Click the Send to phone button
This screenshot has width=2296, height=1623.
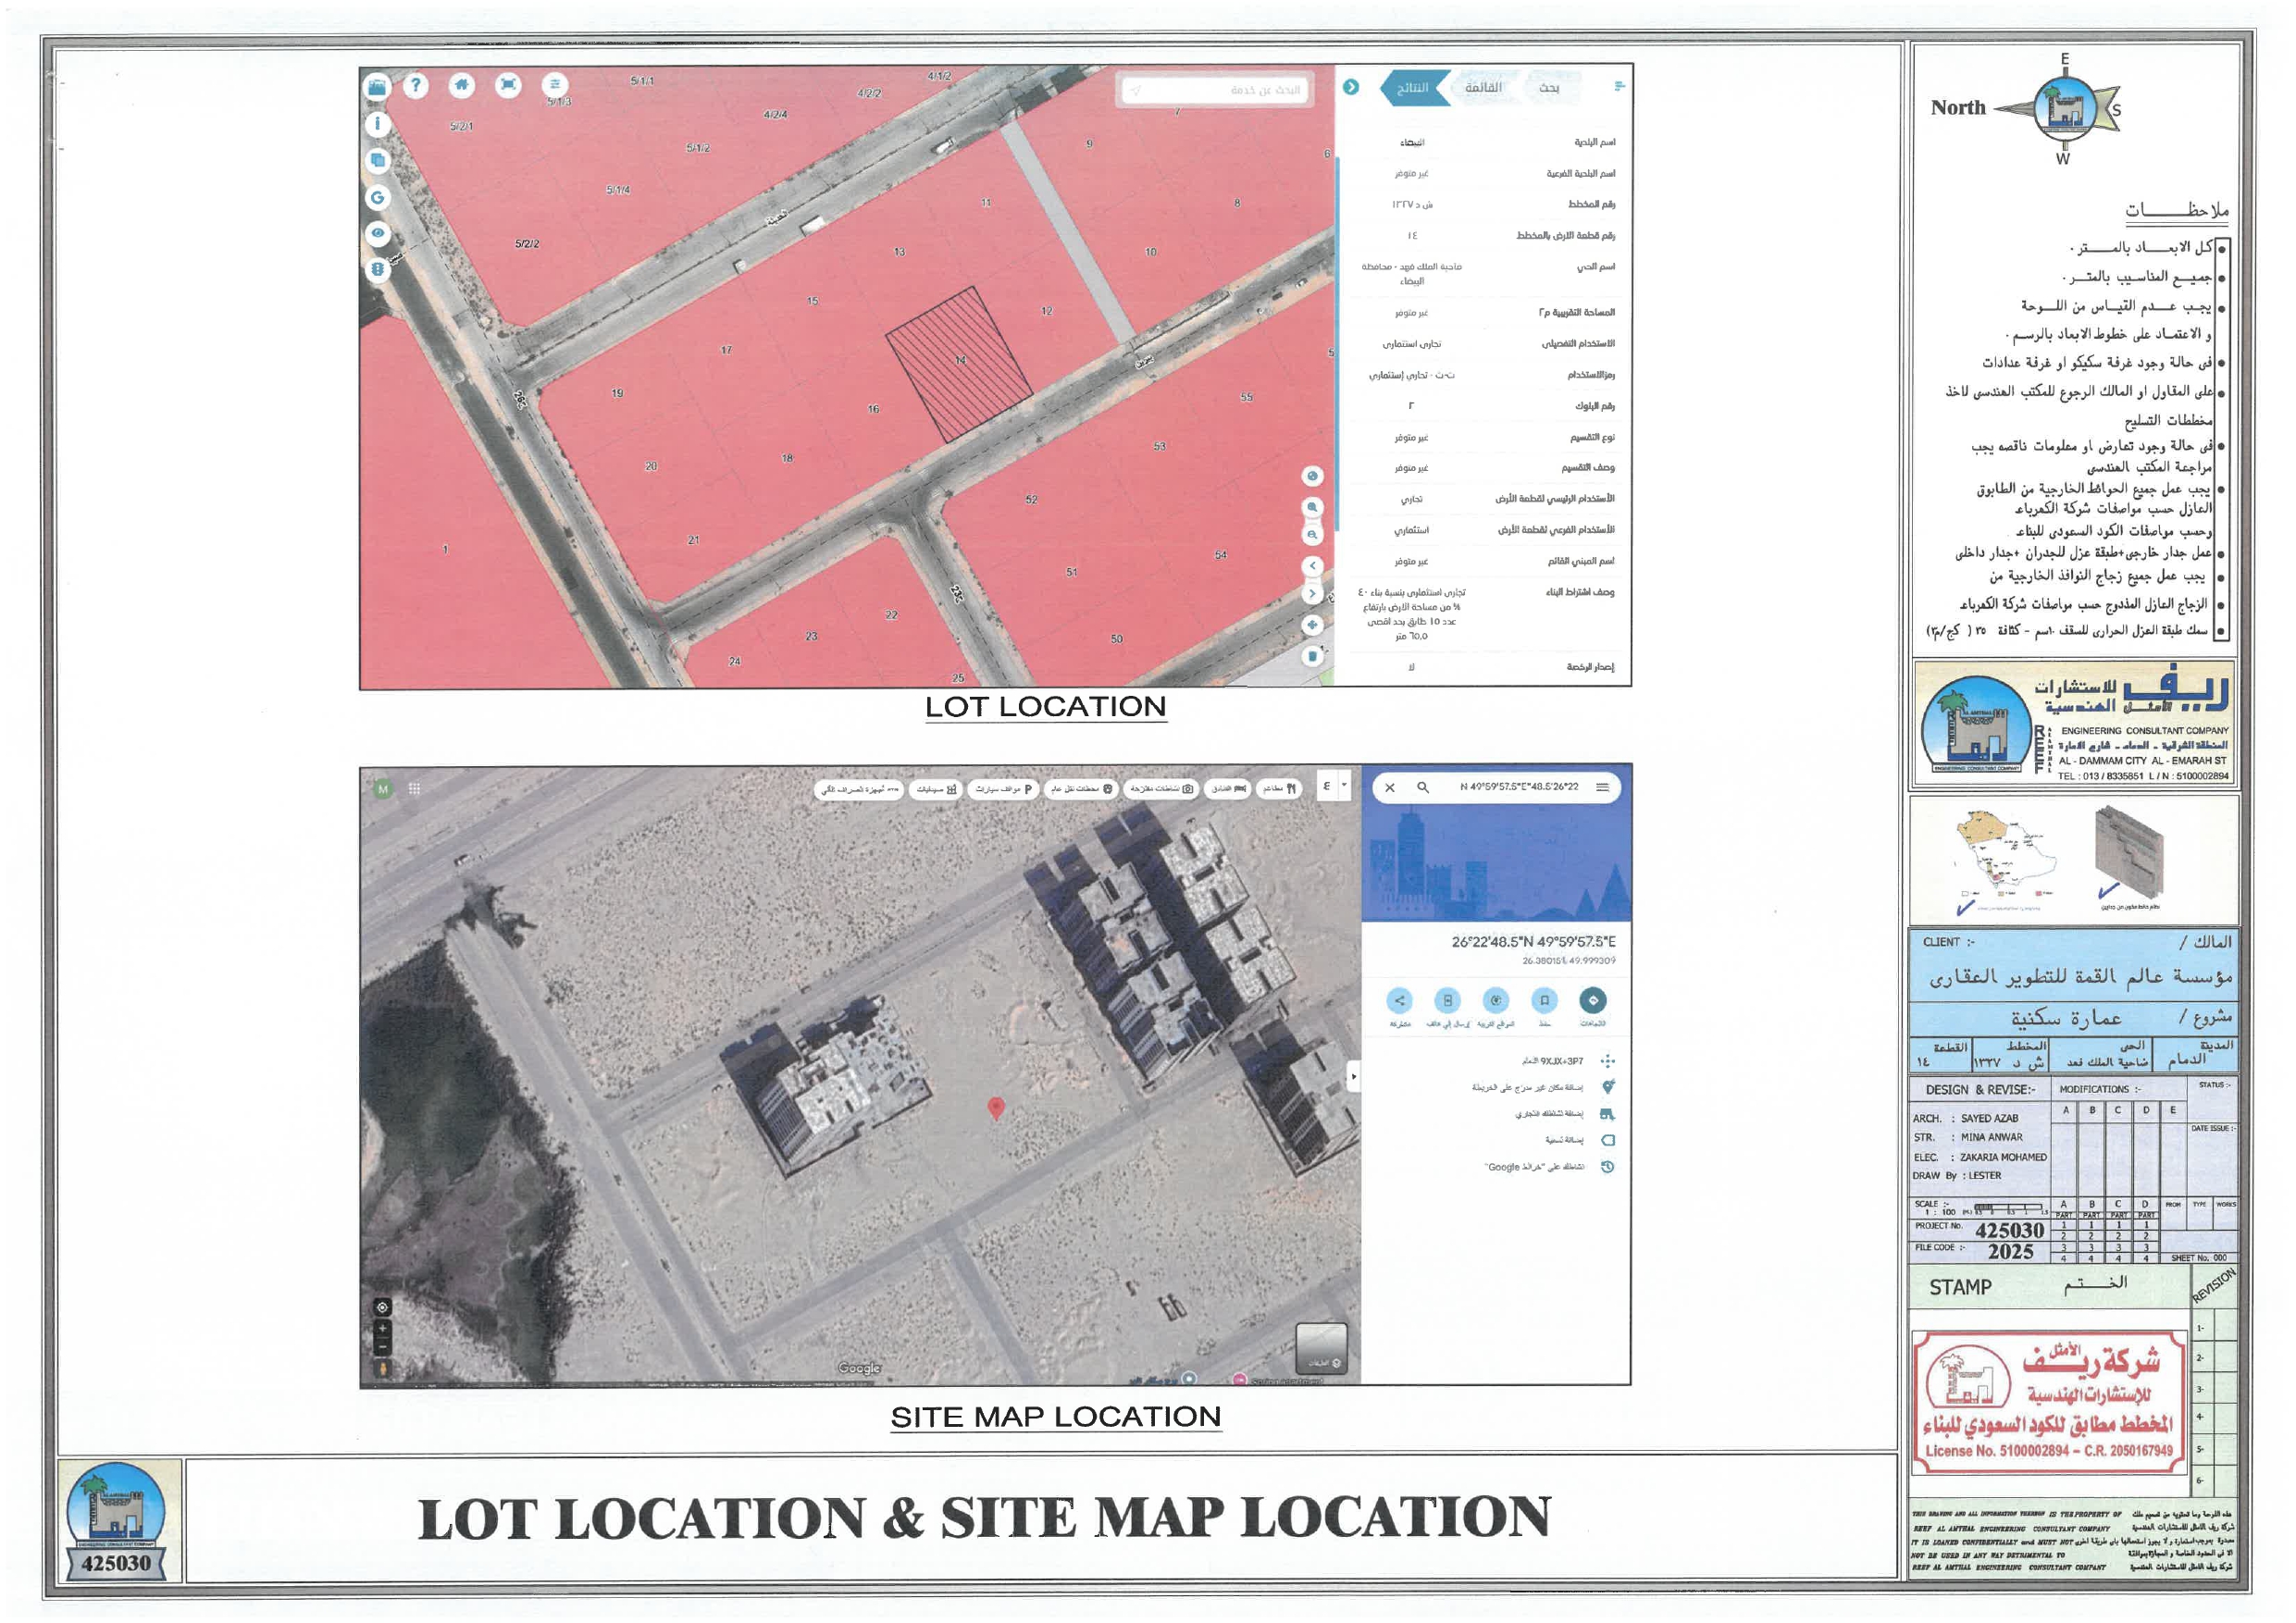[x=1447, y=1001]
